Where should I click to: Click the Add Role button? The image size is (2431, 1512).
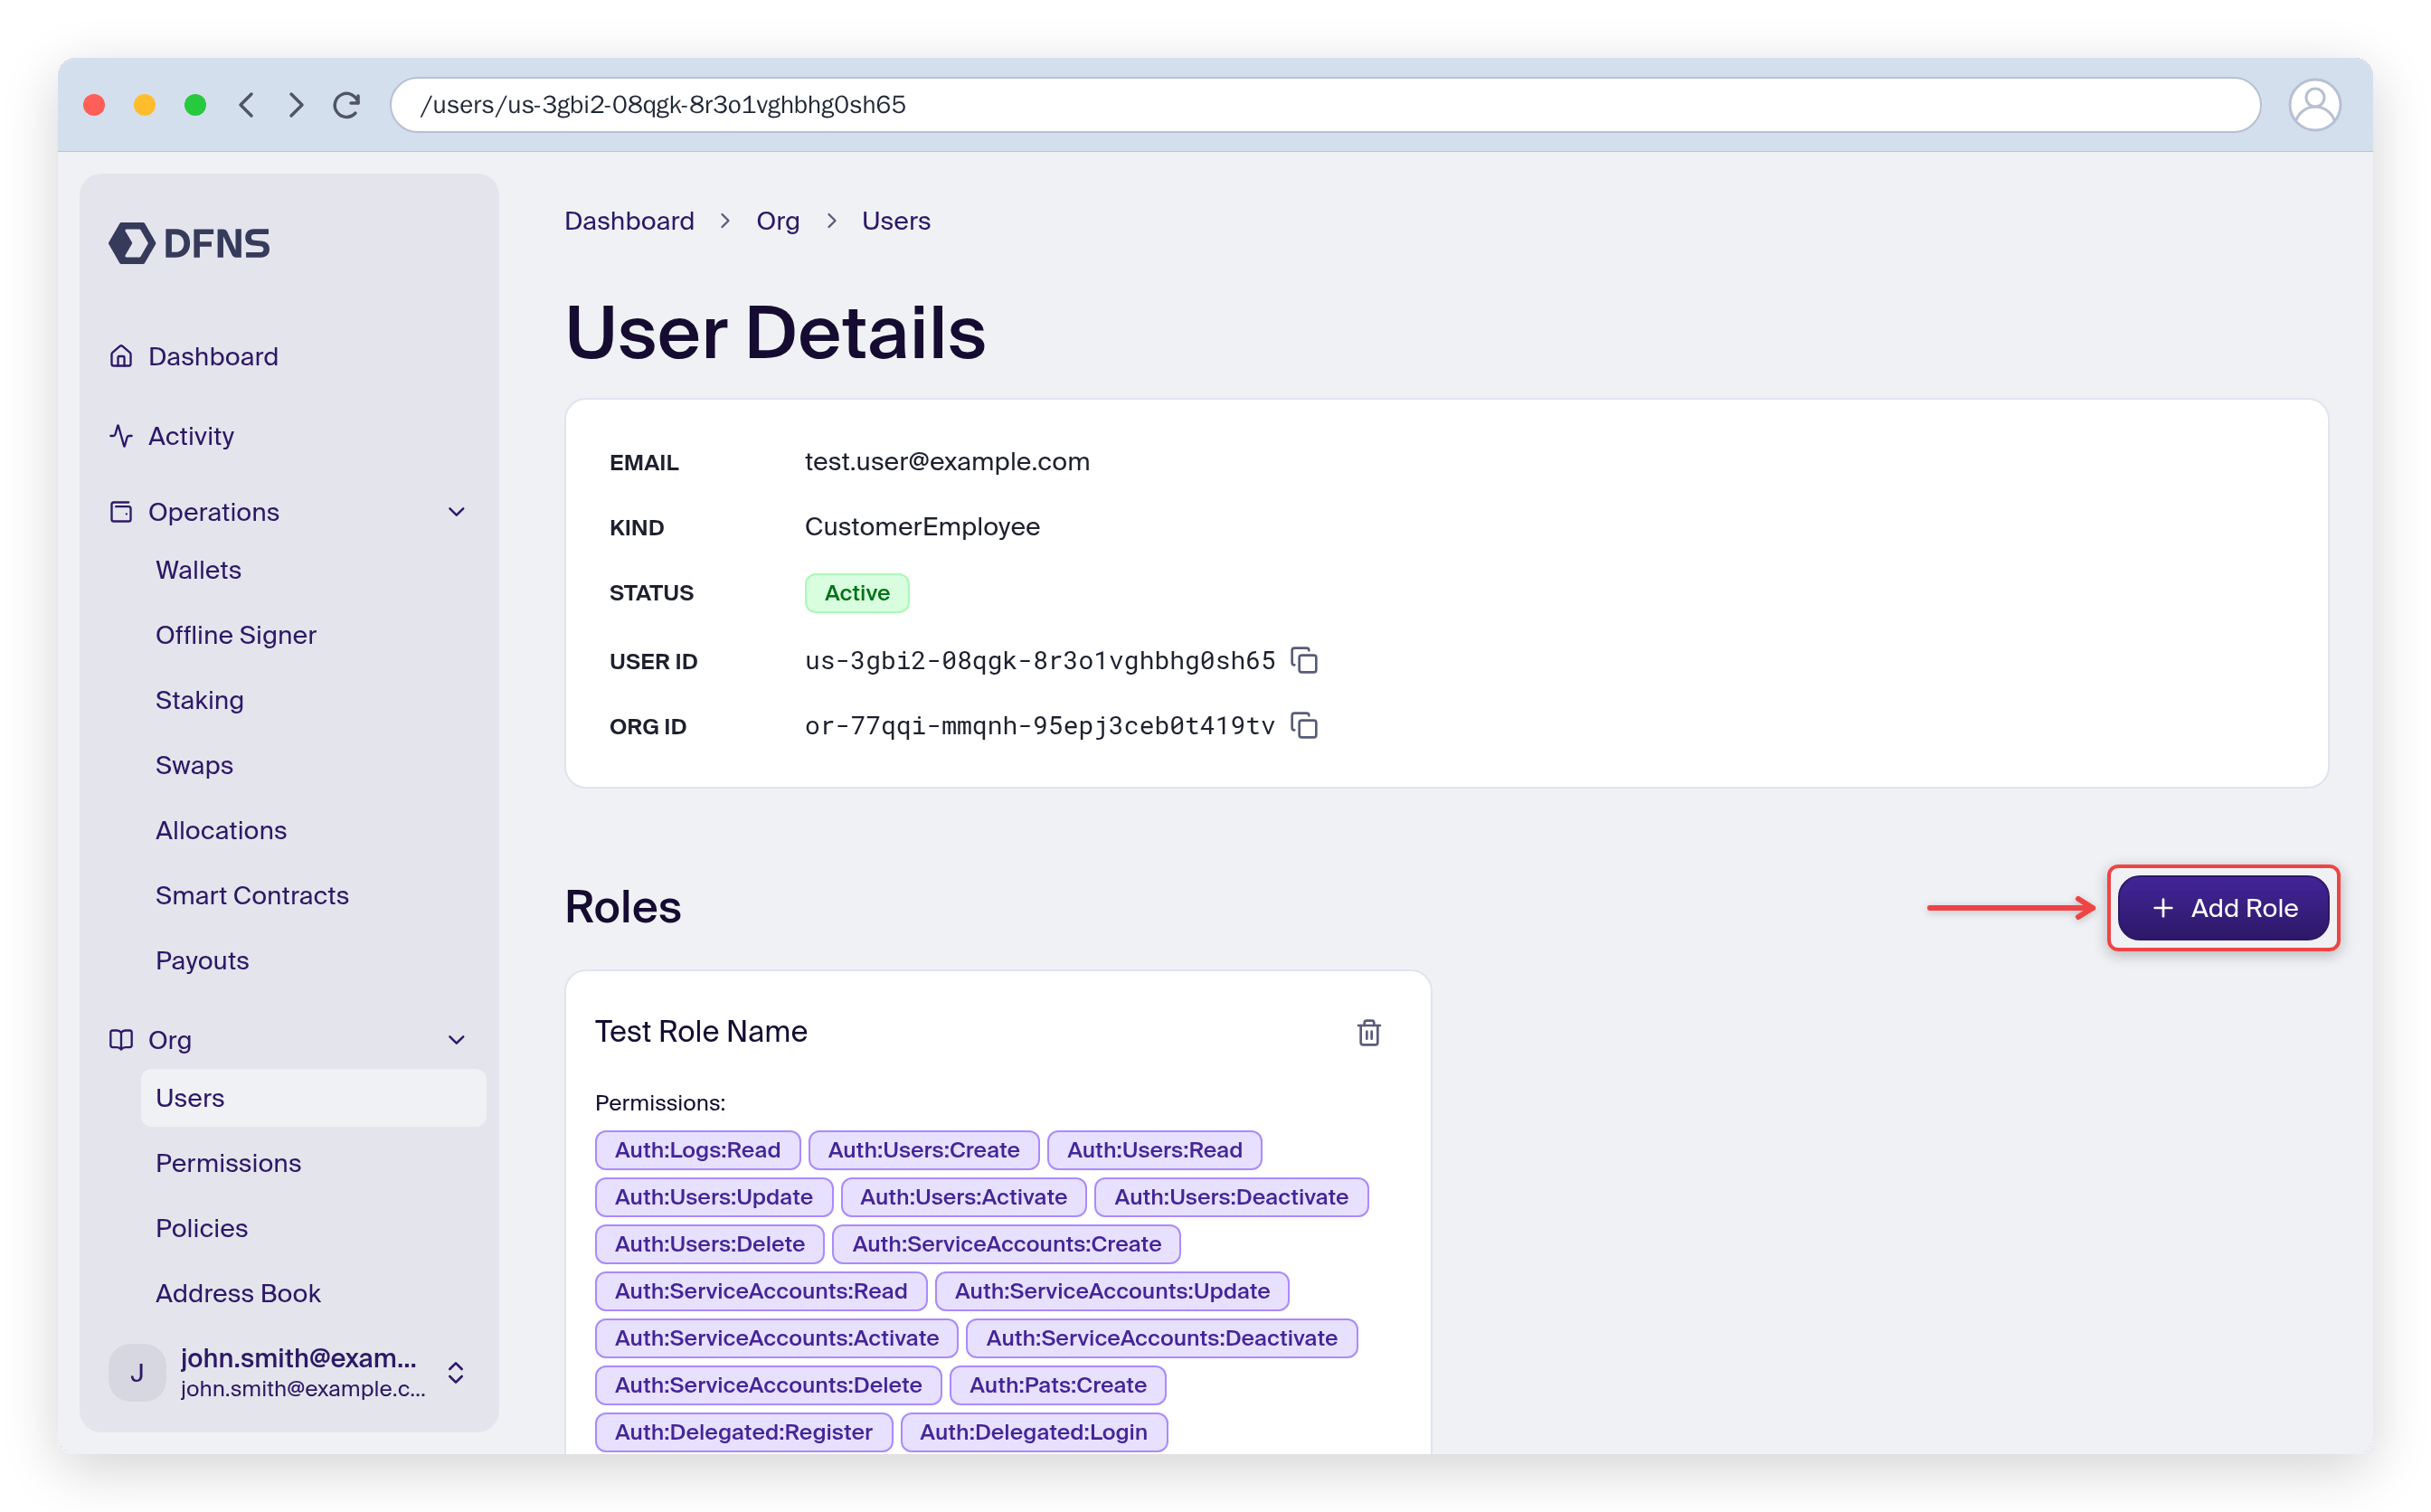(2222, 908)
